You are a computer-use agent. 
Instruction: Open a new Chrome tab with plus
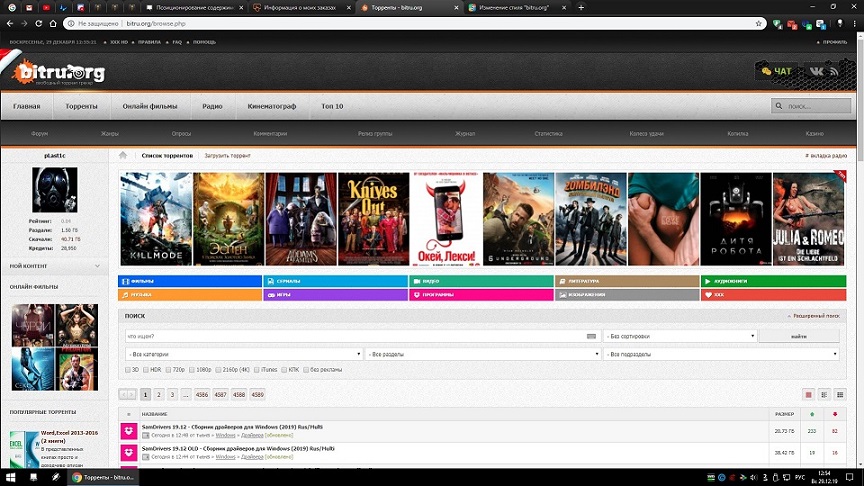point(581,7)
